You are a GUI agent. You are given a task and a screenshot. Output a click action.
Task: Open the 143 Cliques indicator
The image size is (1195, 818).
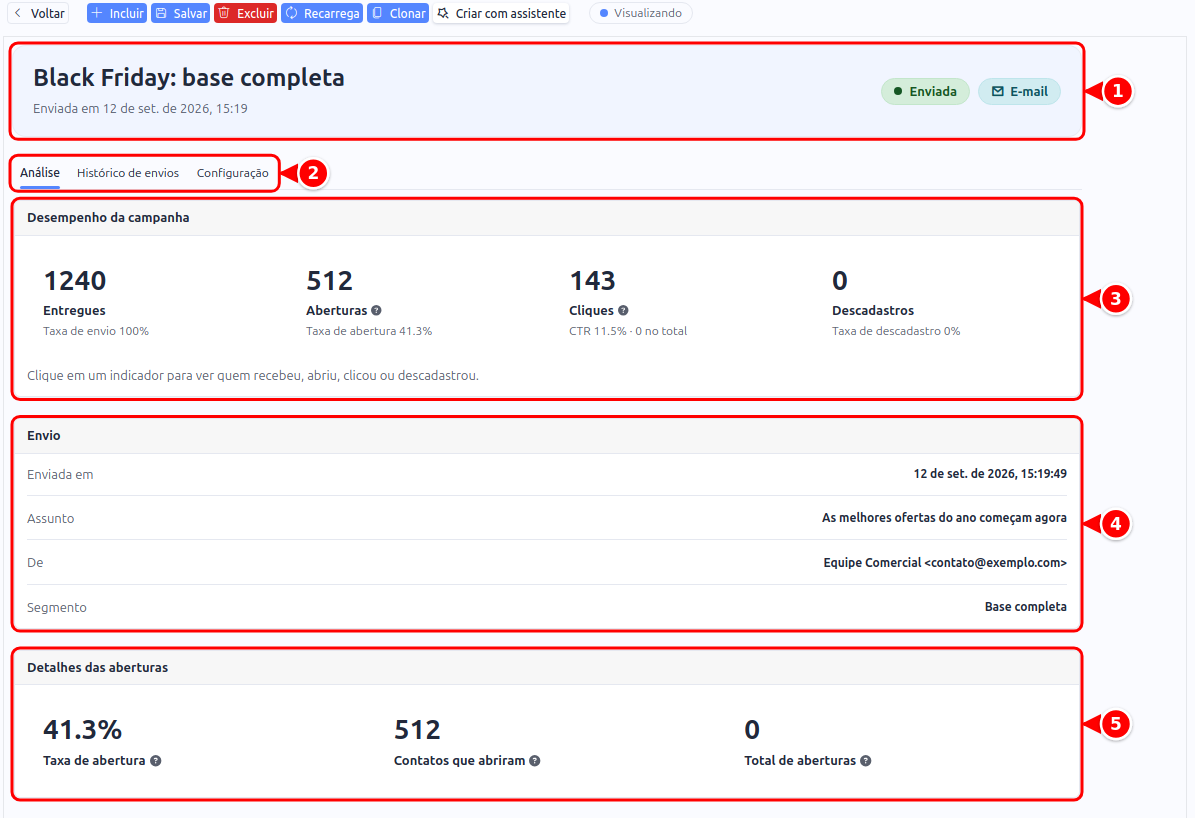point(628,303)
